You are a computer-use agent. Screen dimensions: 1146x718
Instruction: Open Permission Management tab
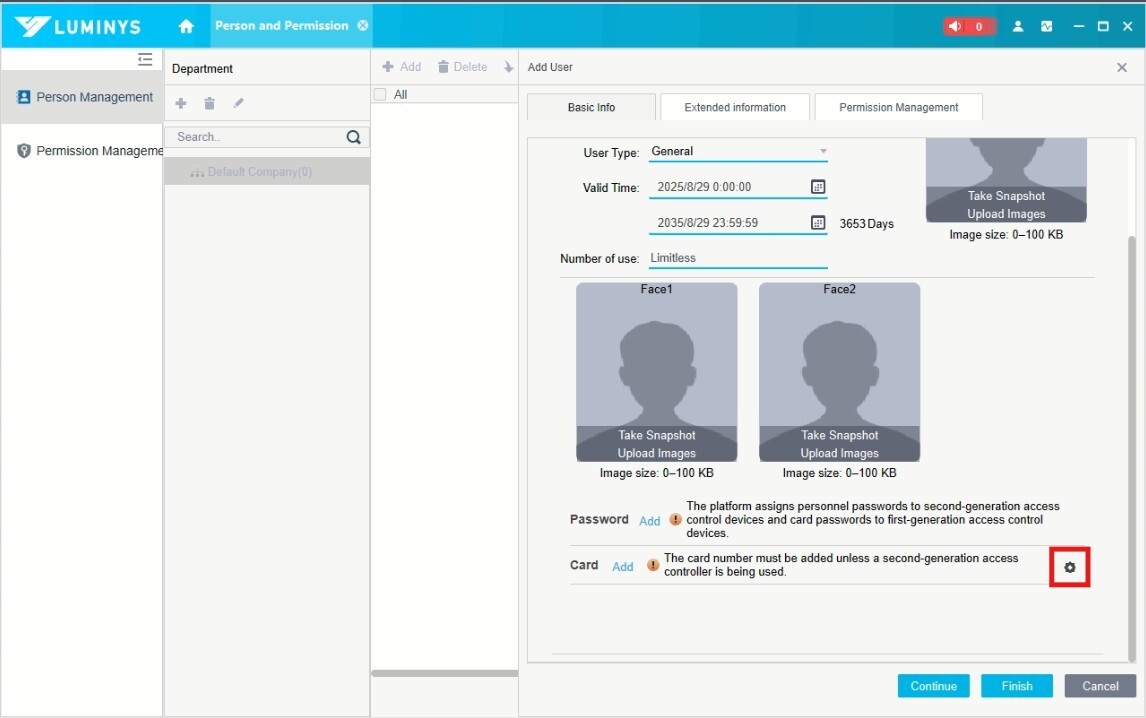[898, 107]
